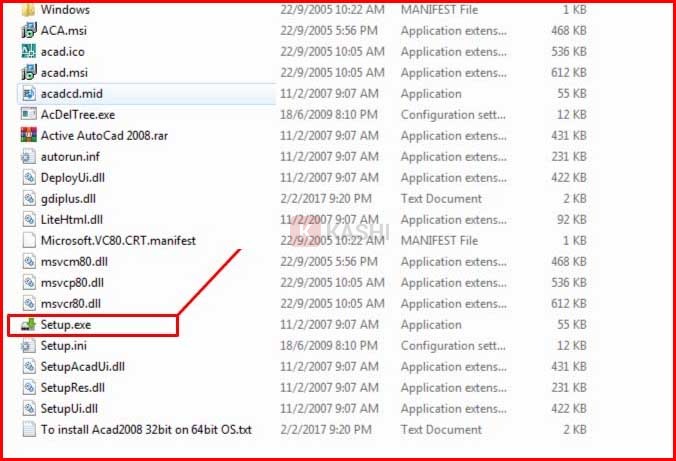The image size is (676, 461).
Task: Click Text Document type in gdiplus.dll row
Action: [x=441, y=199]
